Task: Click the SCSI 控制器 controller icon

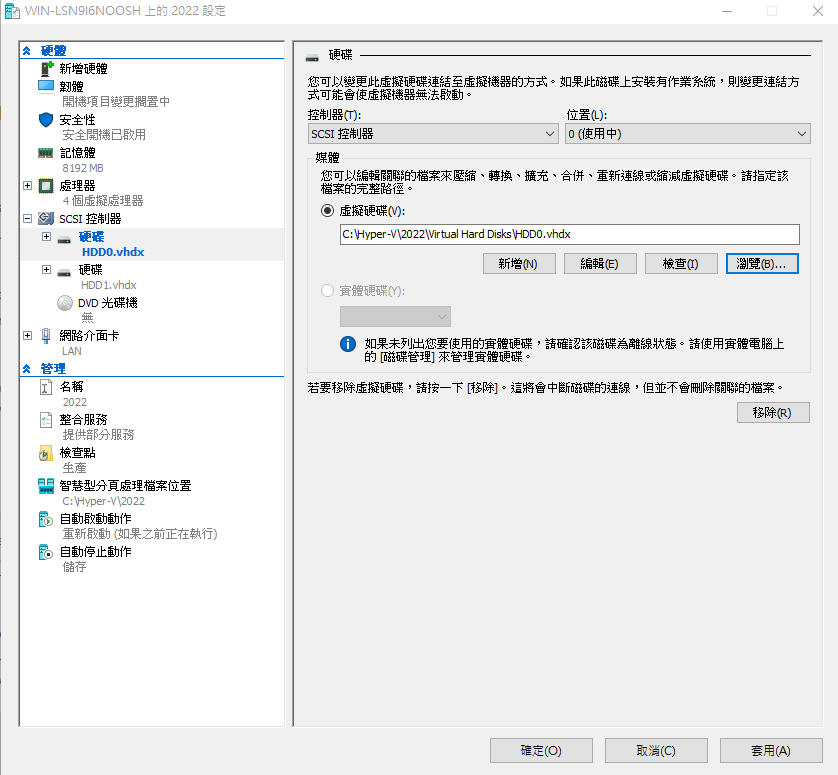Action: point(46,218)
